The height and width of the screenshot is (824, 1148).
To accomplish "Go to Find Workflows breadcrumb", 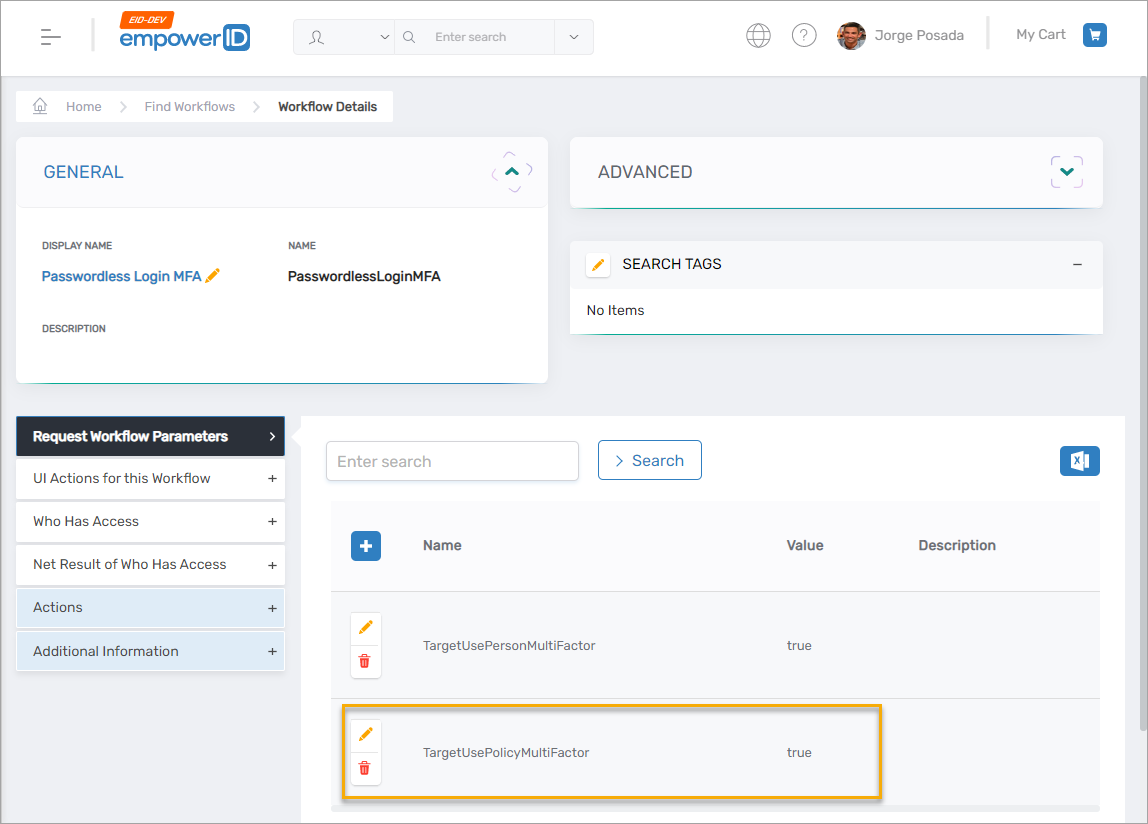I will (x=189, y=106).
